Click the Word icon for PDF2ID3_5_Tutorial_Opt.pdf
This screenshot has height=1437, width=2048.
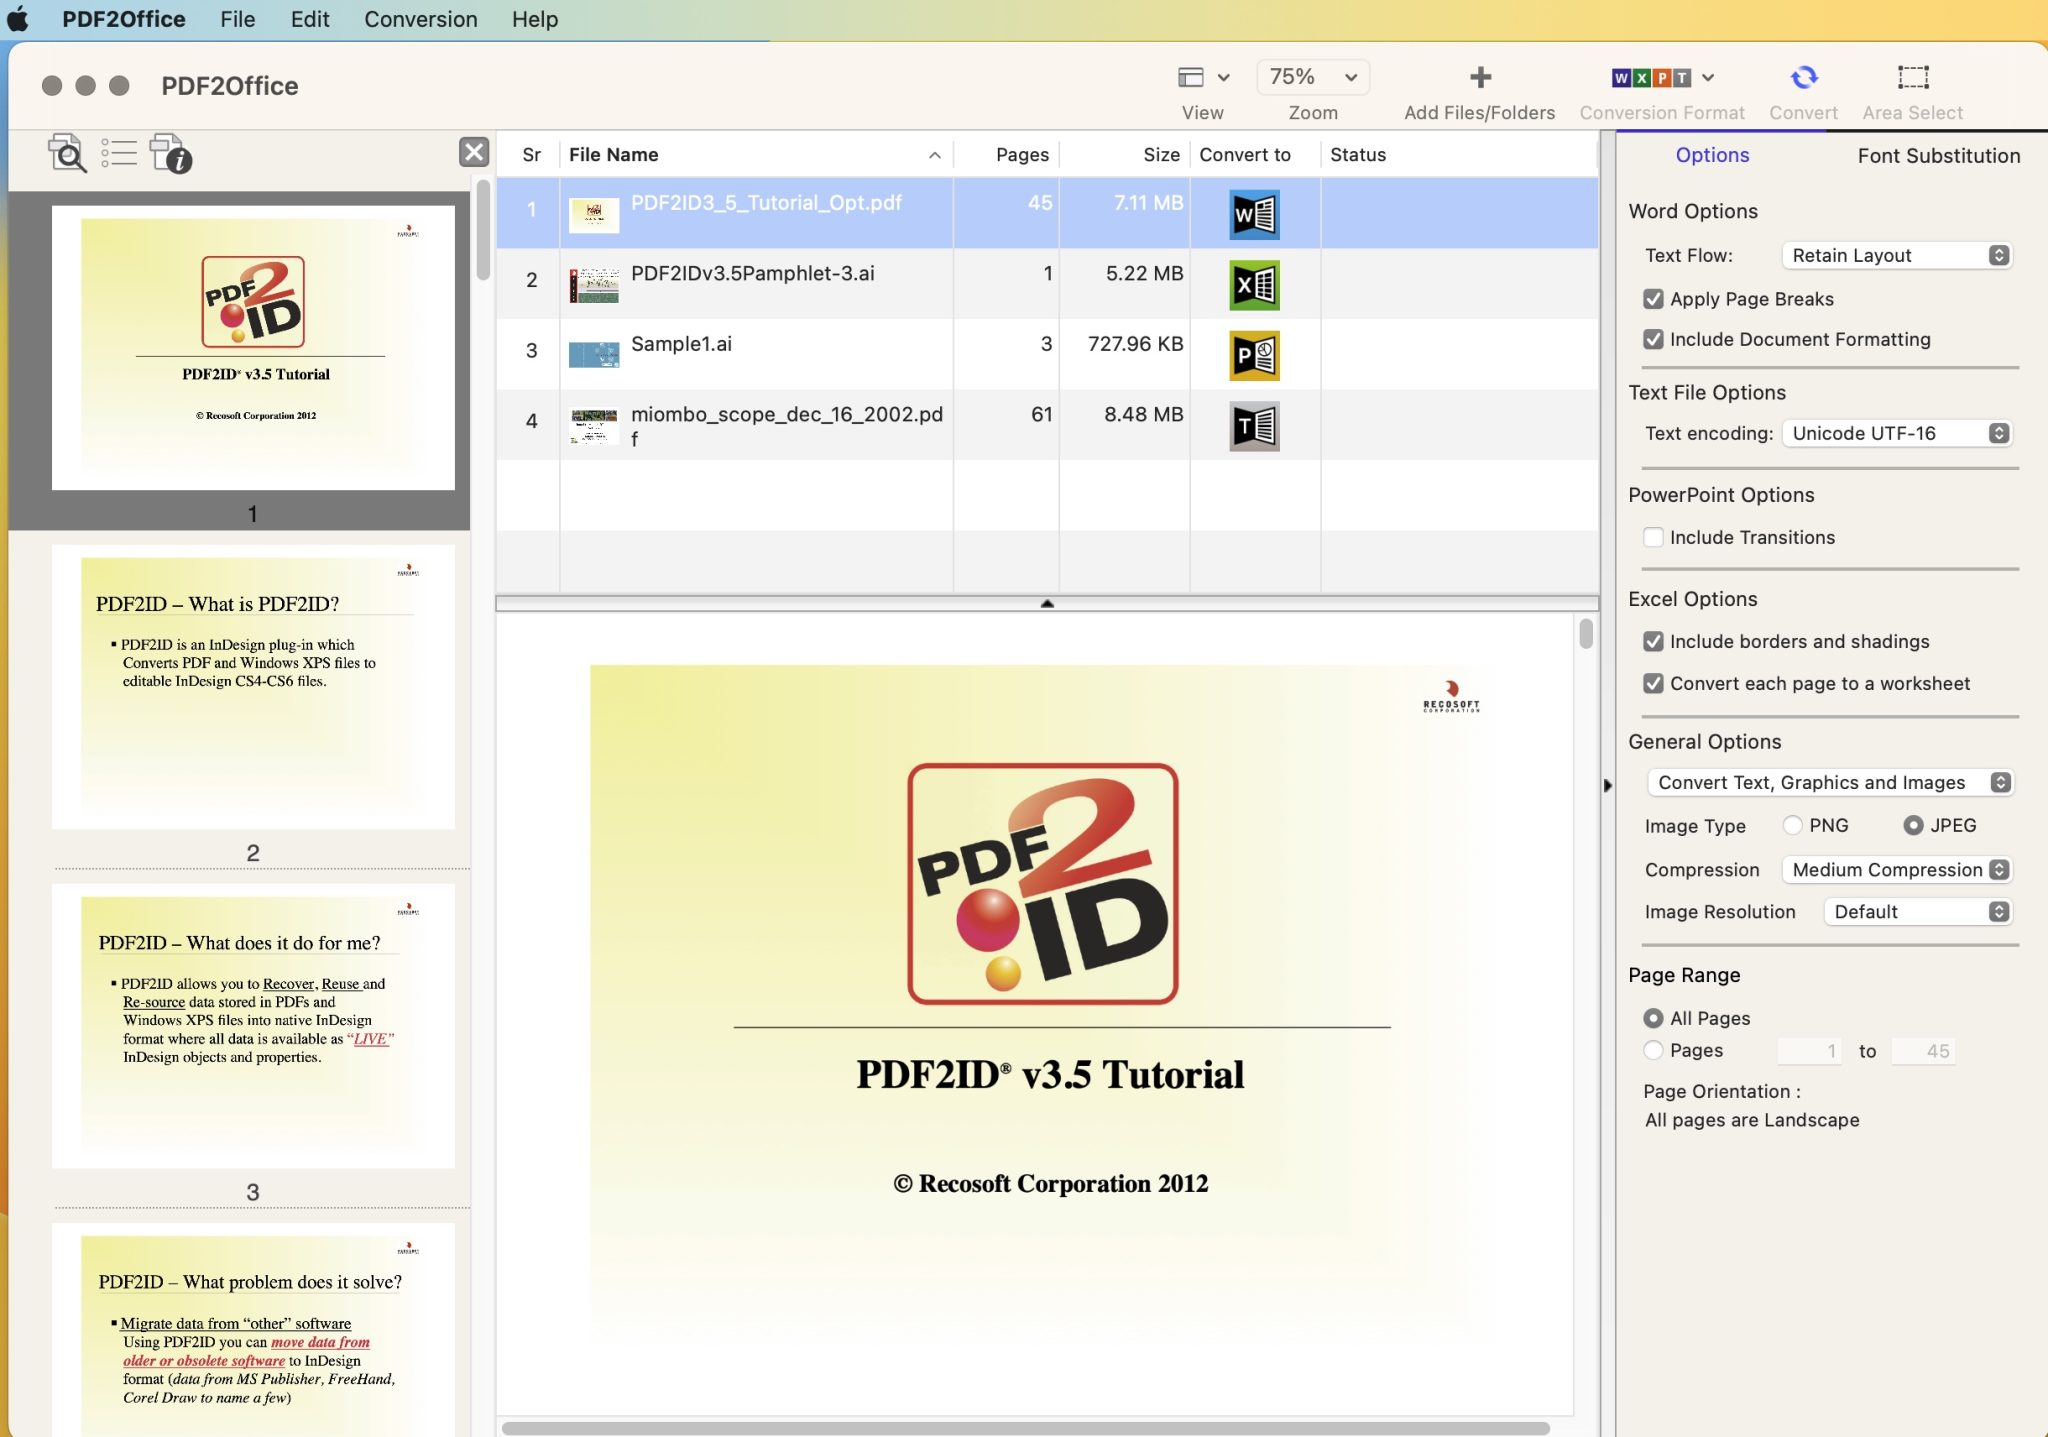point(1255,213)
